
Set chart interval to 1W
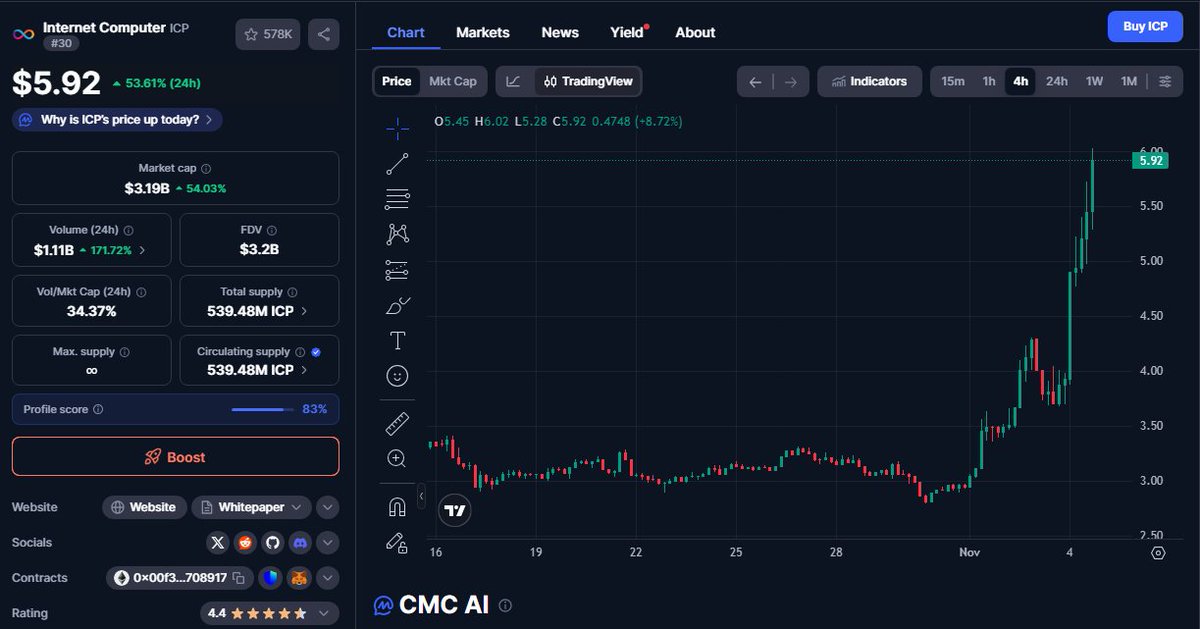1095,81
